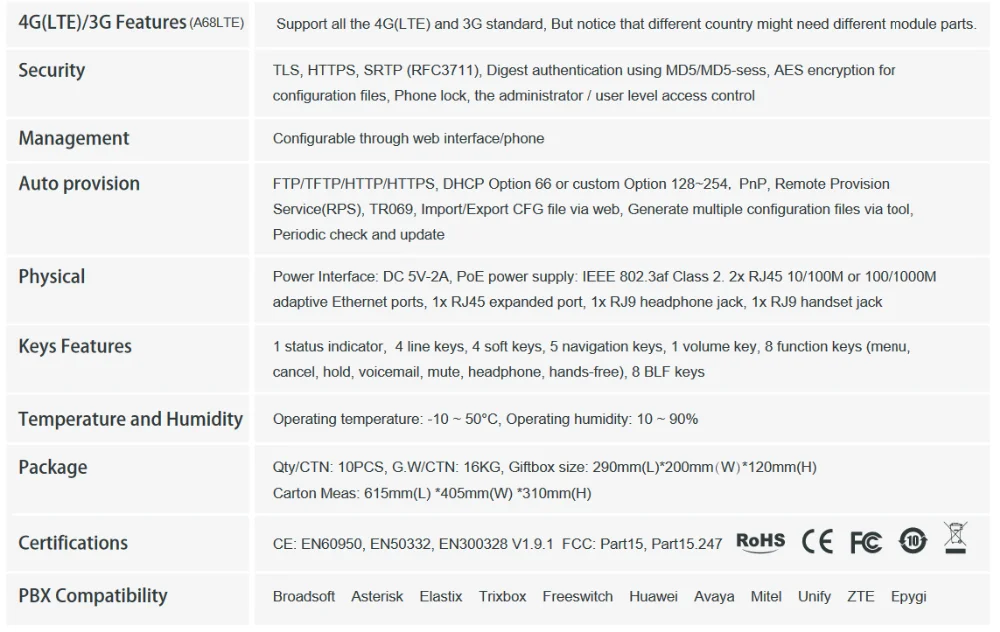Click the circular 10-year environmental icon
This screenshot has height=632, width=1000.
coord(913,541)
